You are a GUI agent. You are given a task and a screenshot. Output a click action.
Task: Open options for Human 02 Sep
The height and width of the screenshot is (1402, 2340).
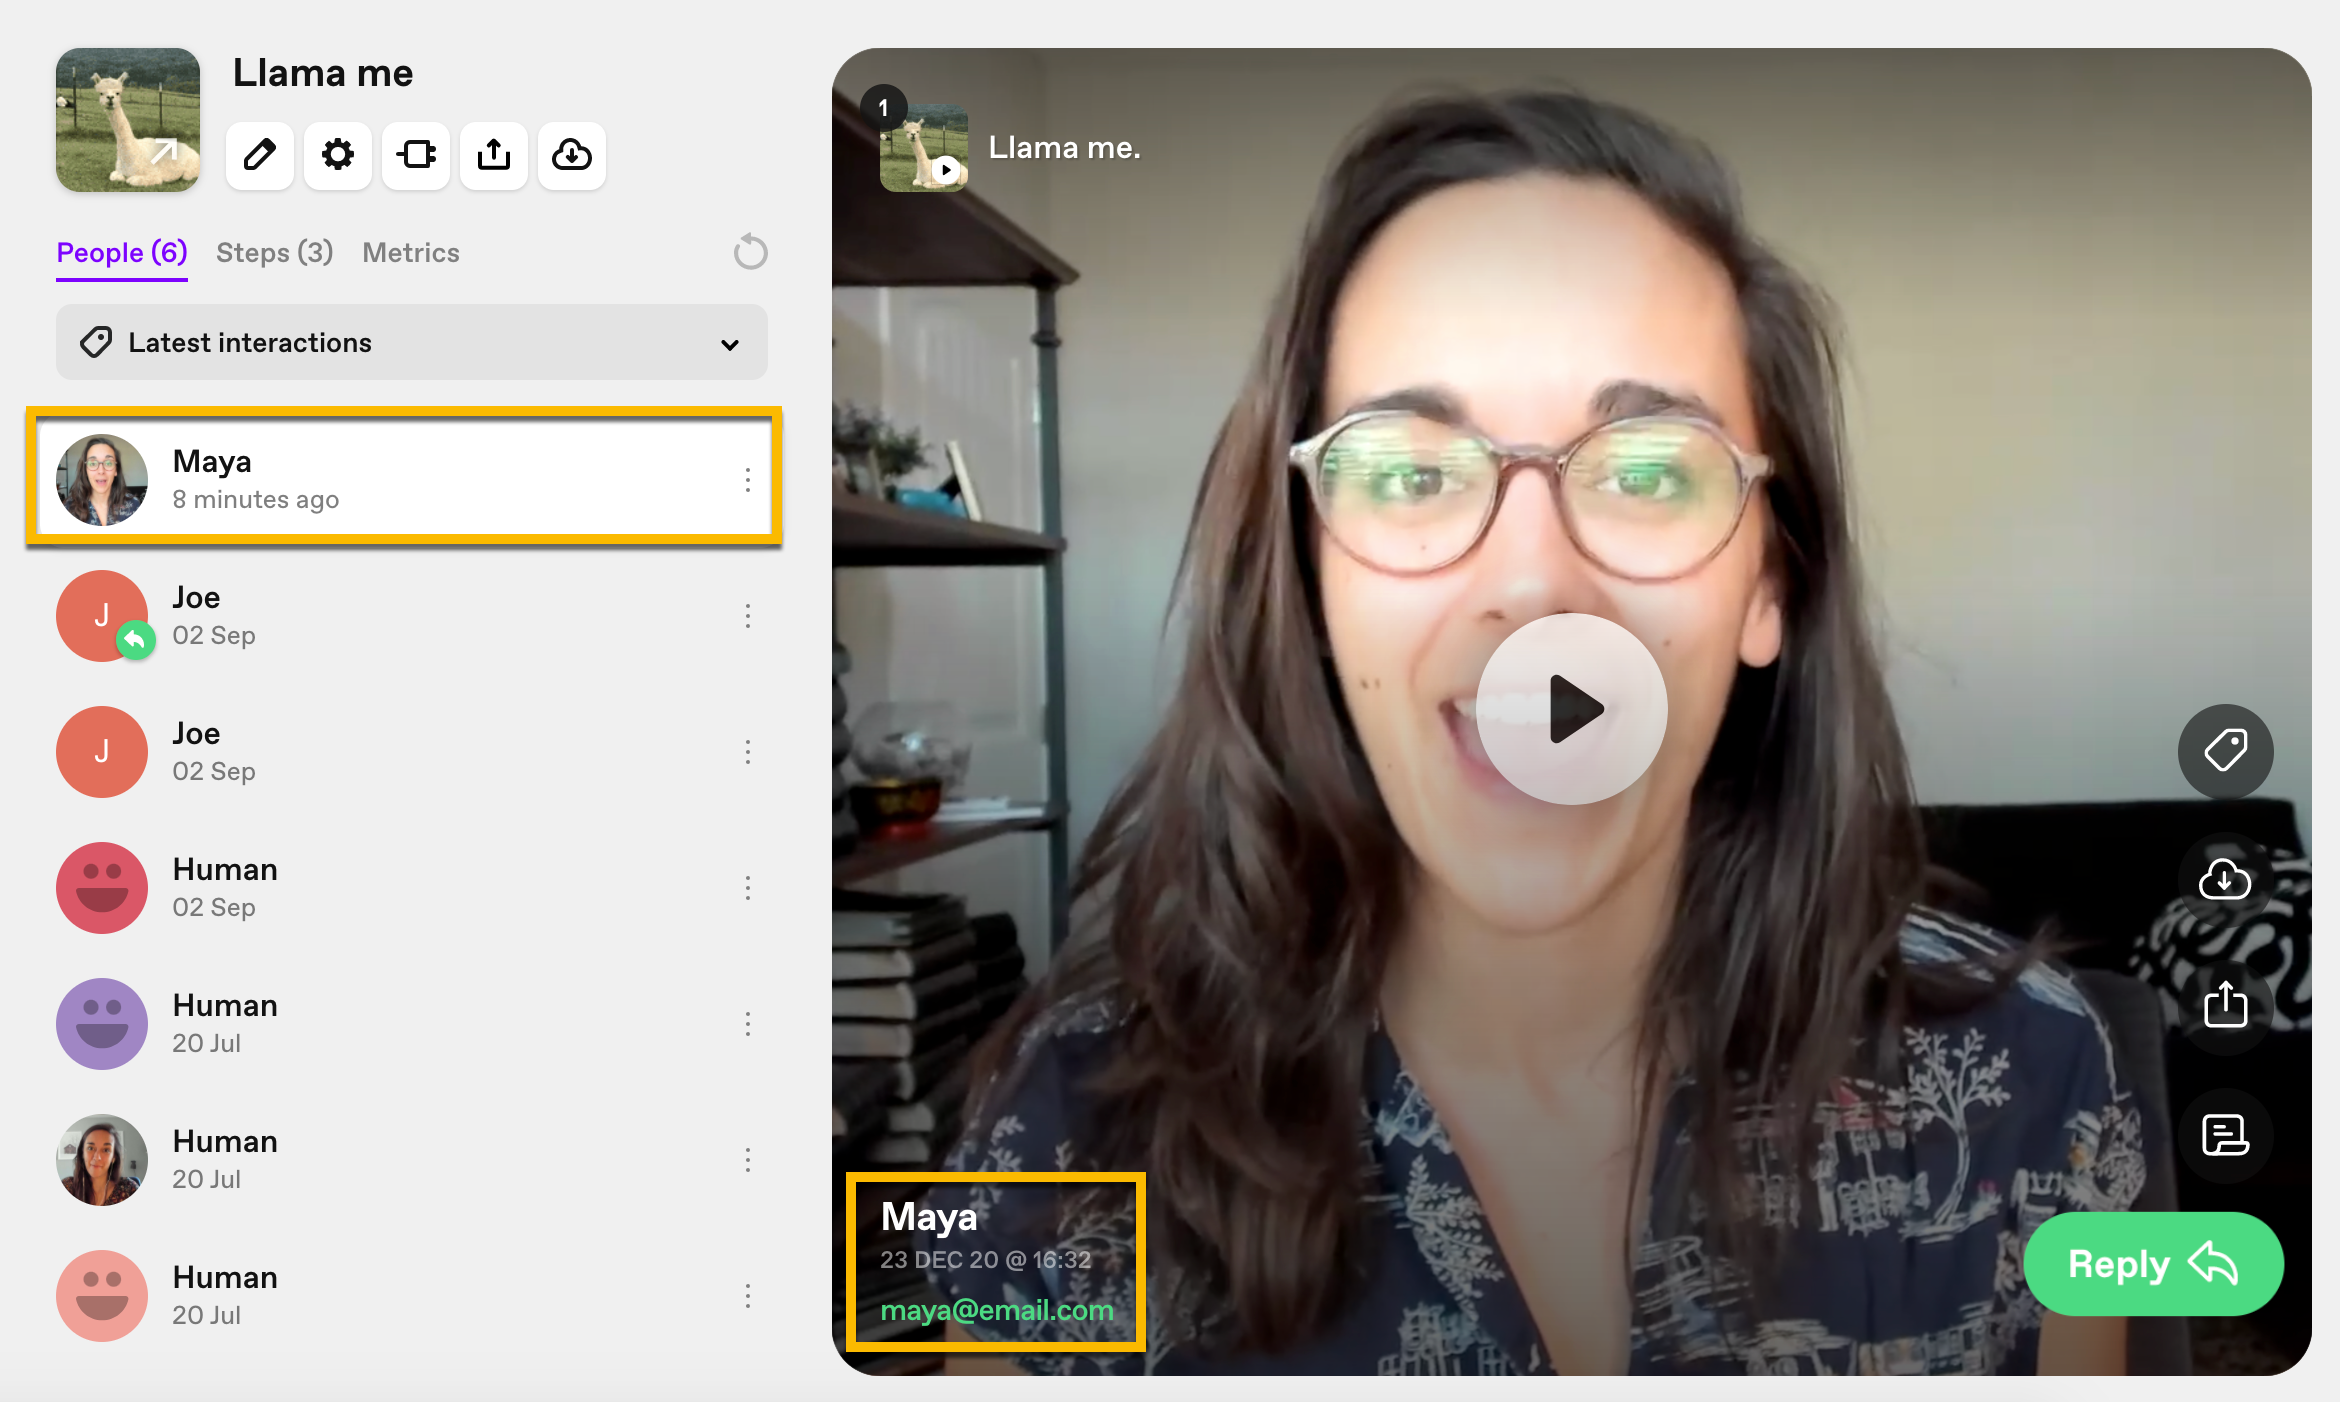(748, 888)
